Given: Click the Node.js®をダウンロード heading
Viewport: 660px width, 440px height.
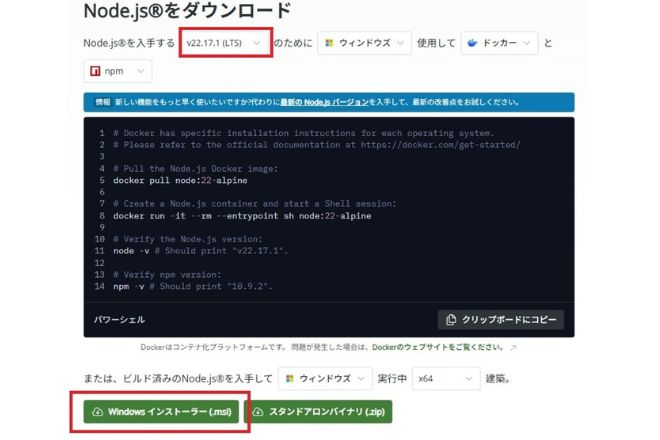Looking at the screenshot, I should coord(187,11).
